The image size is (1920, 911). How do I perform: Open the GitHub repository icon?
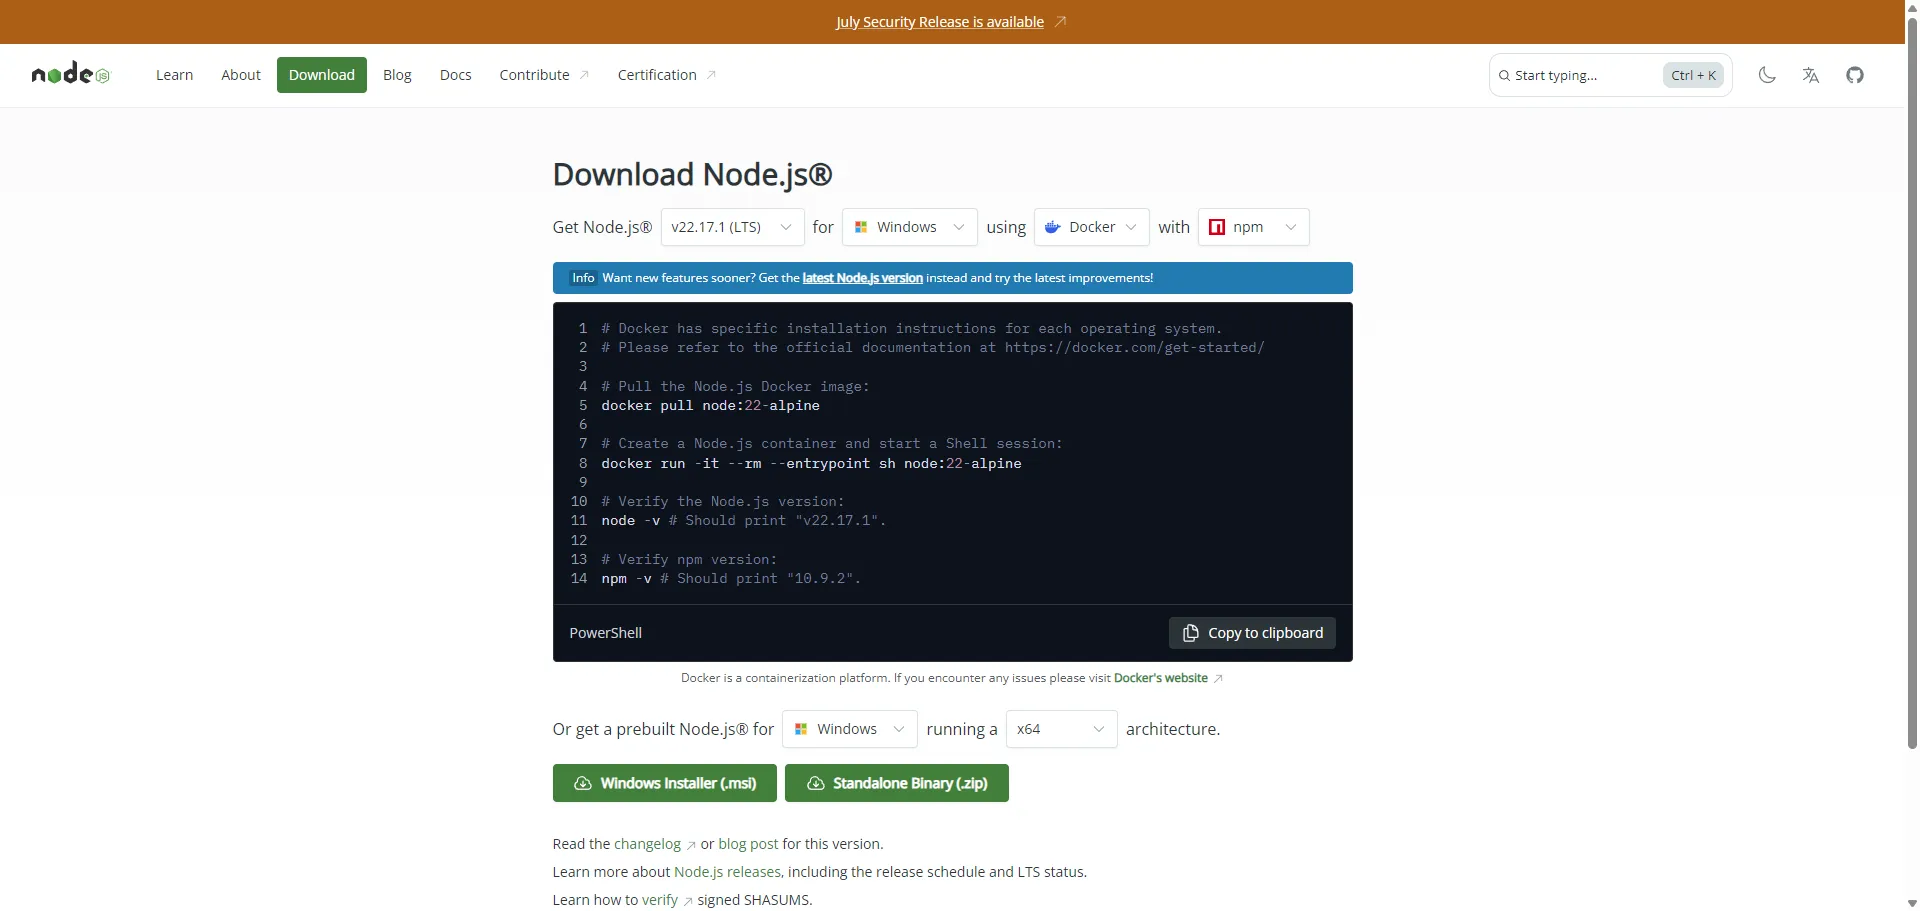[1855, 74]
